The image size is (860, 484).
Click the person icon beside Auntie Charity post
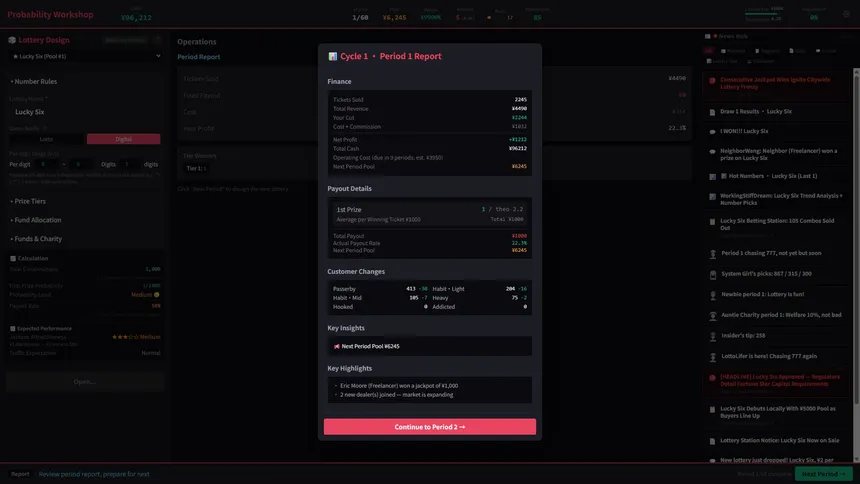[x=713, y=316]
